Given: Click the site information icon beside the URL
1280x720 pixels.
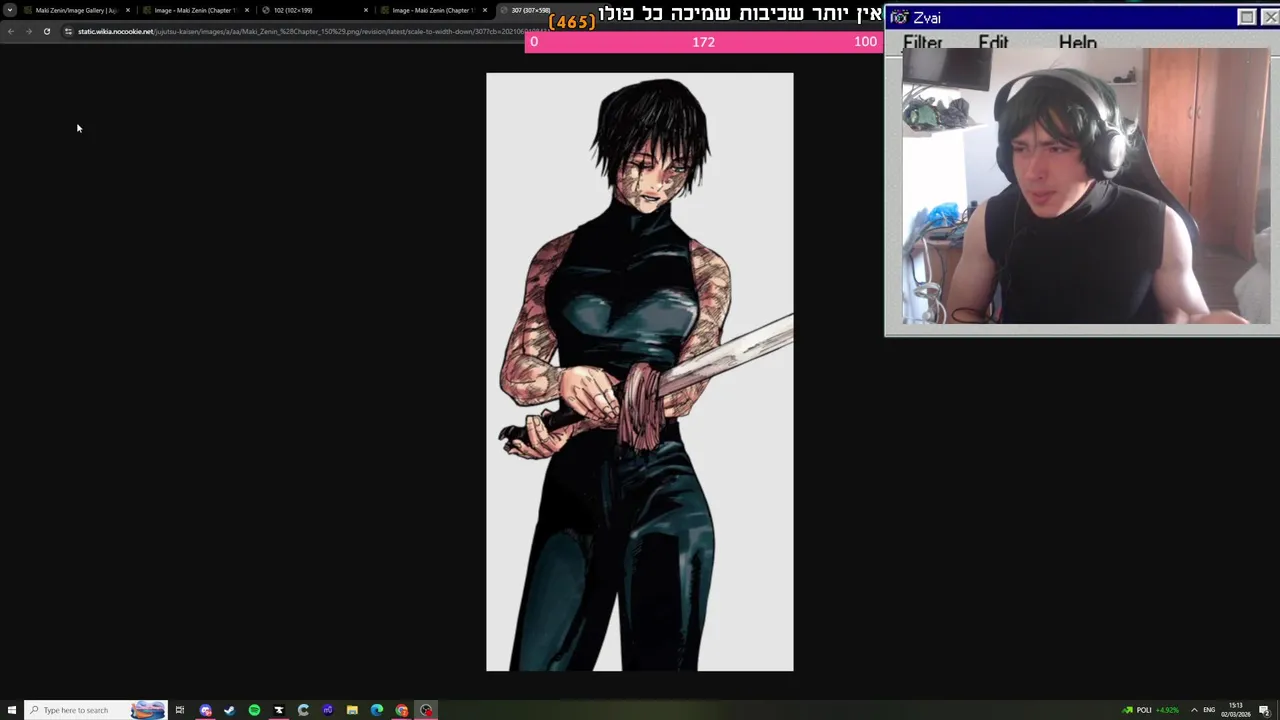Looking at the screenshot, I should tap(68, 31).
